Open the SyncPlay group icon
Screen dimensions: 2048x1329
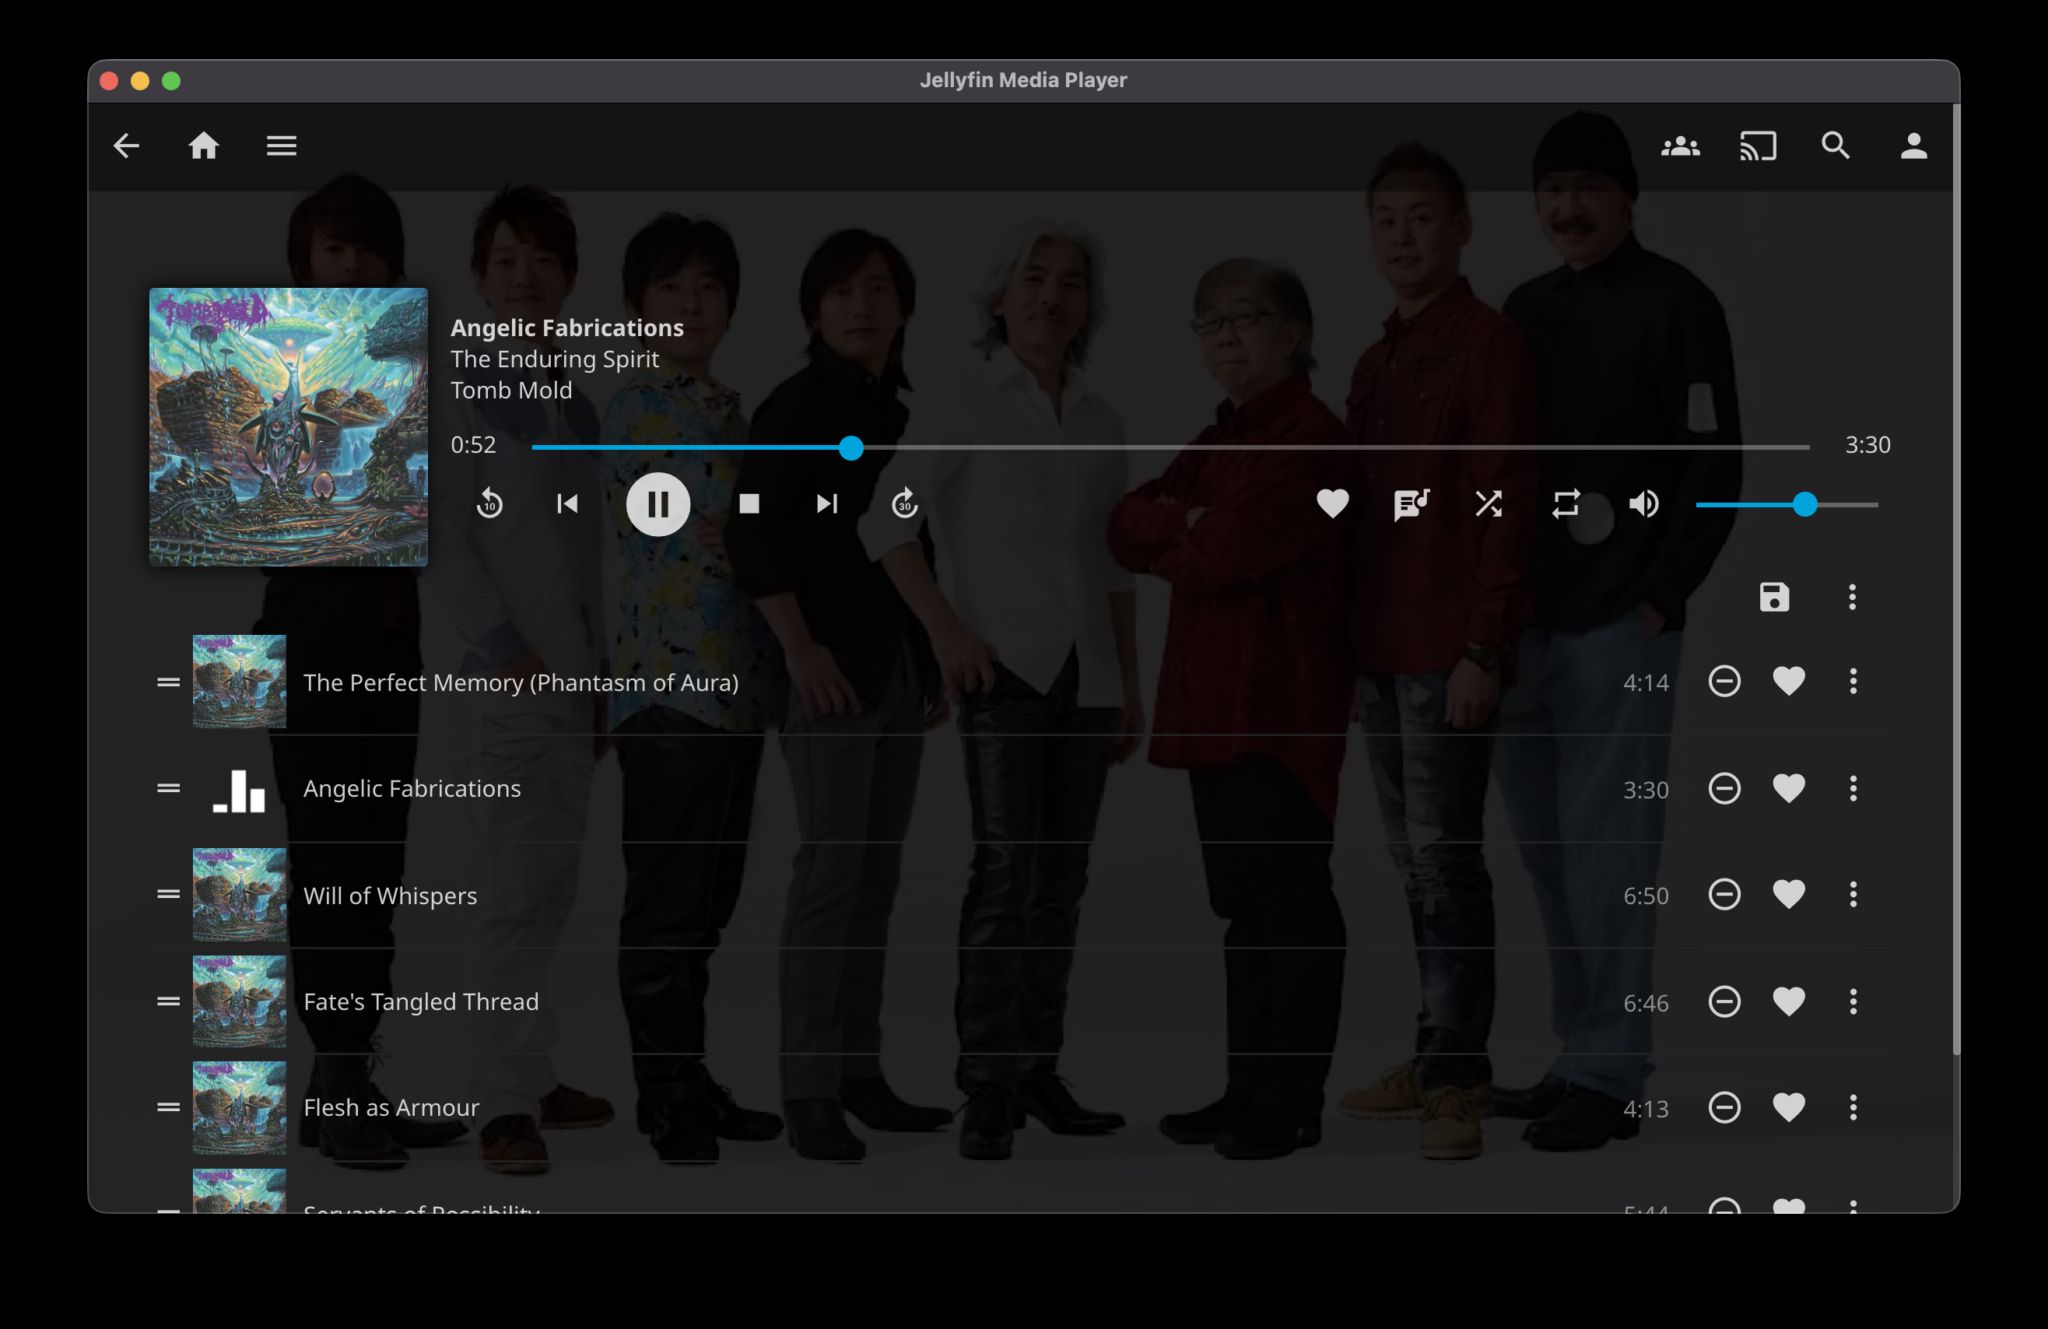pyautogui.click(x=1680, y=146)
